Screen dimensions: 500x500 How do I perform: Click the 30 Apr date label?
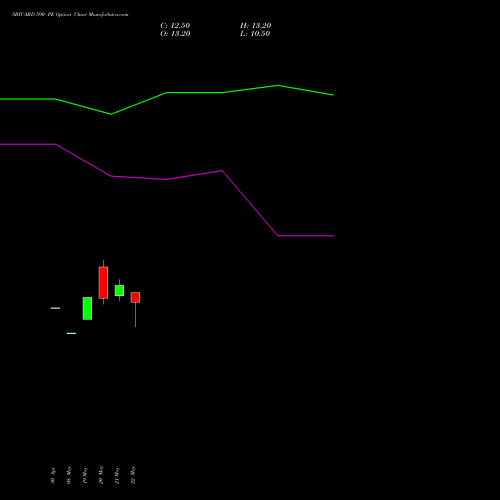[53, 476]
